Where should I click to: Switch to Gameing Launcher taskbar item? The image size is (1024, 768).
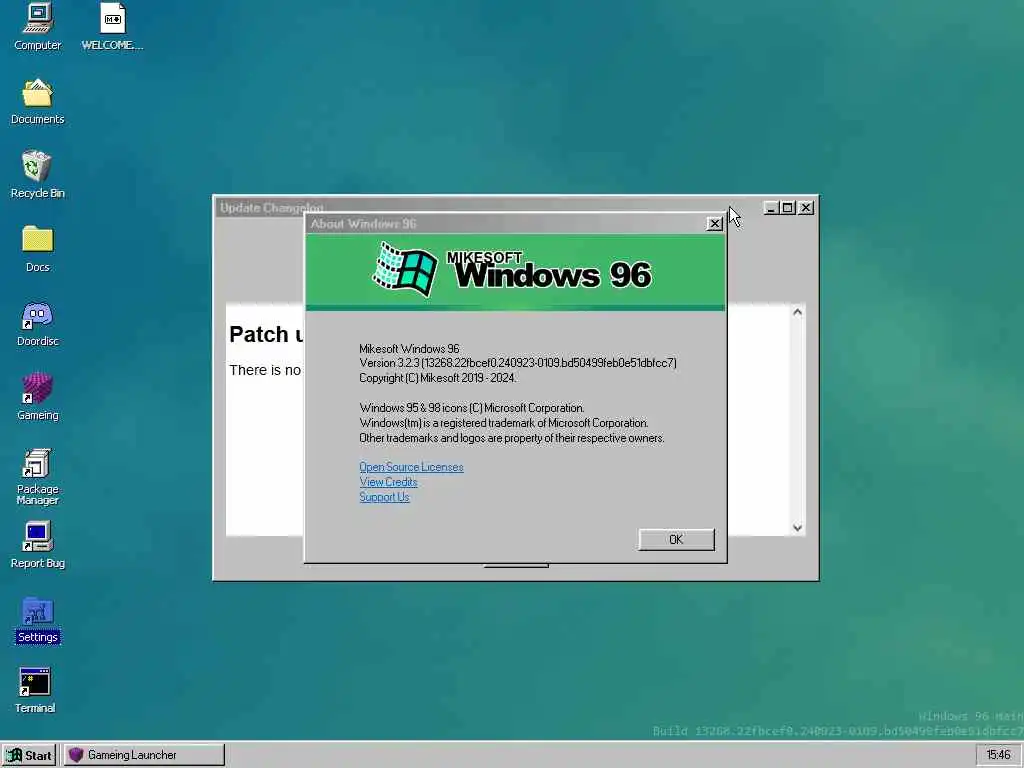click(x=144, y=755)
